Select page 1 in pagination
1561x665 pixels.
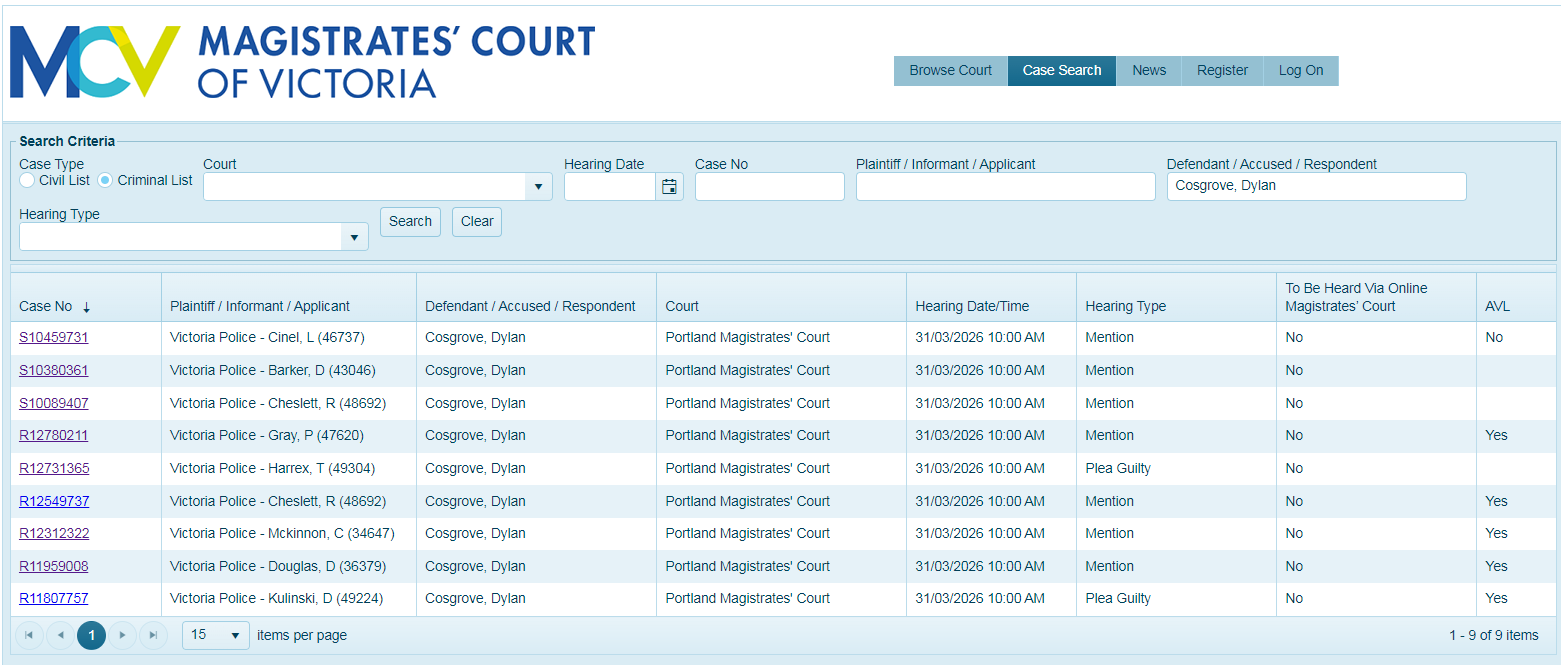pyautogui.click(x=91, y=635)
